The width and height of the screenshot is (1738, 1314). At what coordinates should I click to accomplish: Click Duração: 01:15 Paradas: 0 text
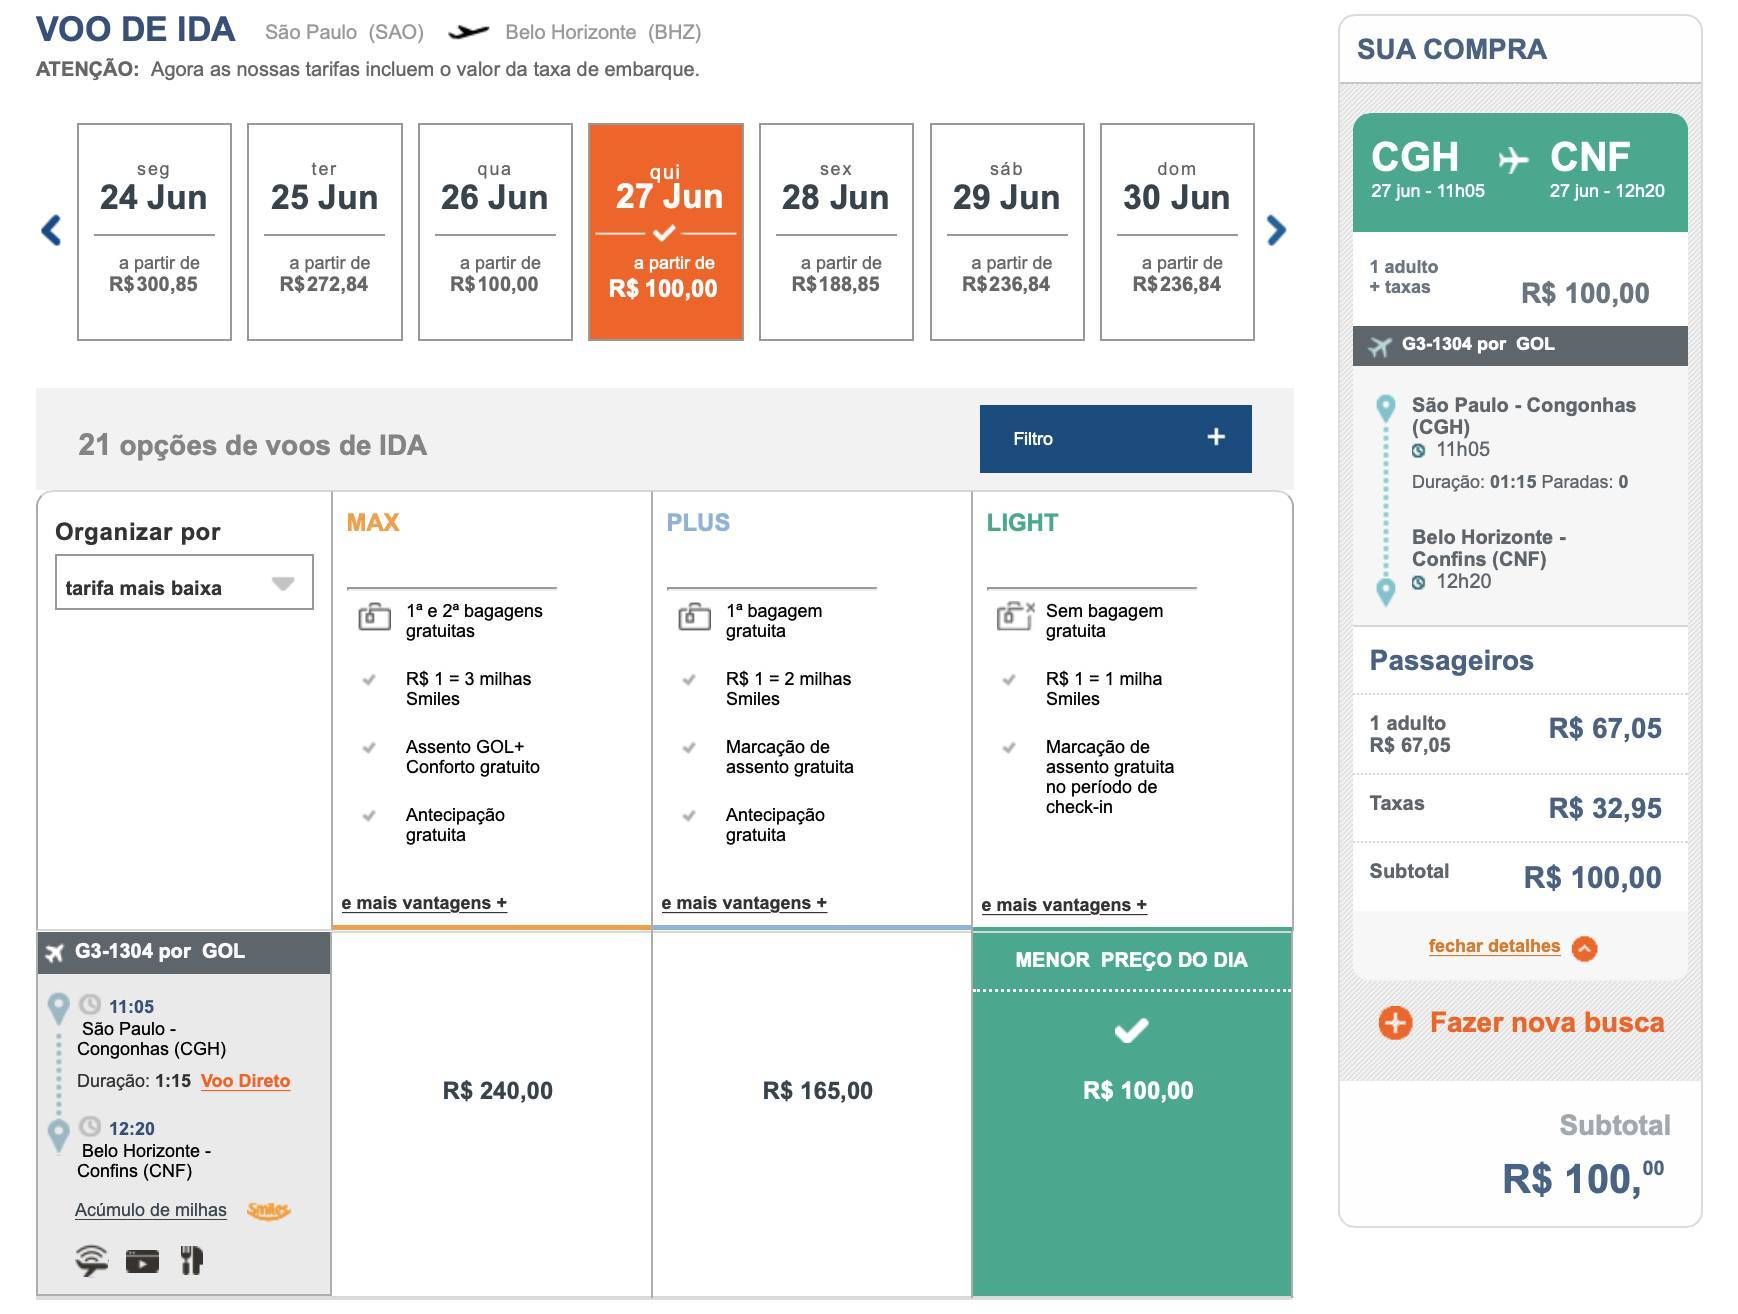1519,482
